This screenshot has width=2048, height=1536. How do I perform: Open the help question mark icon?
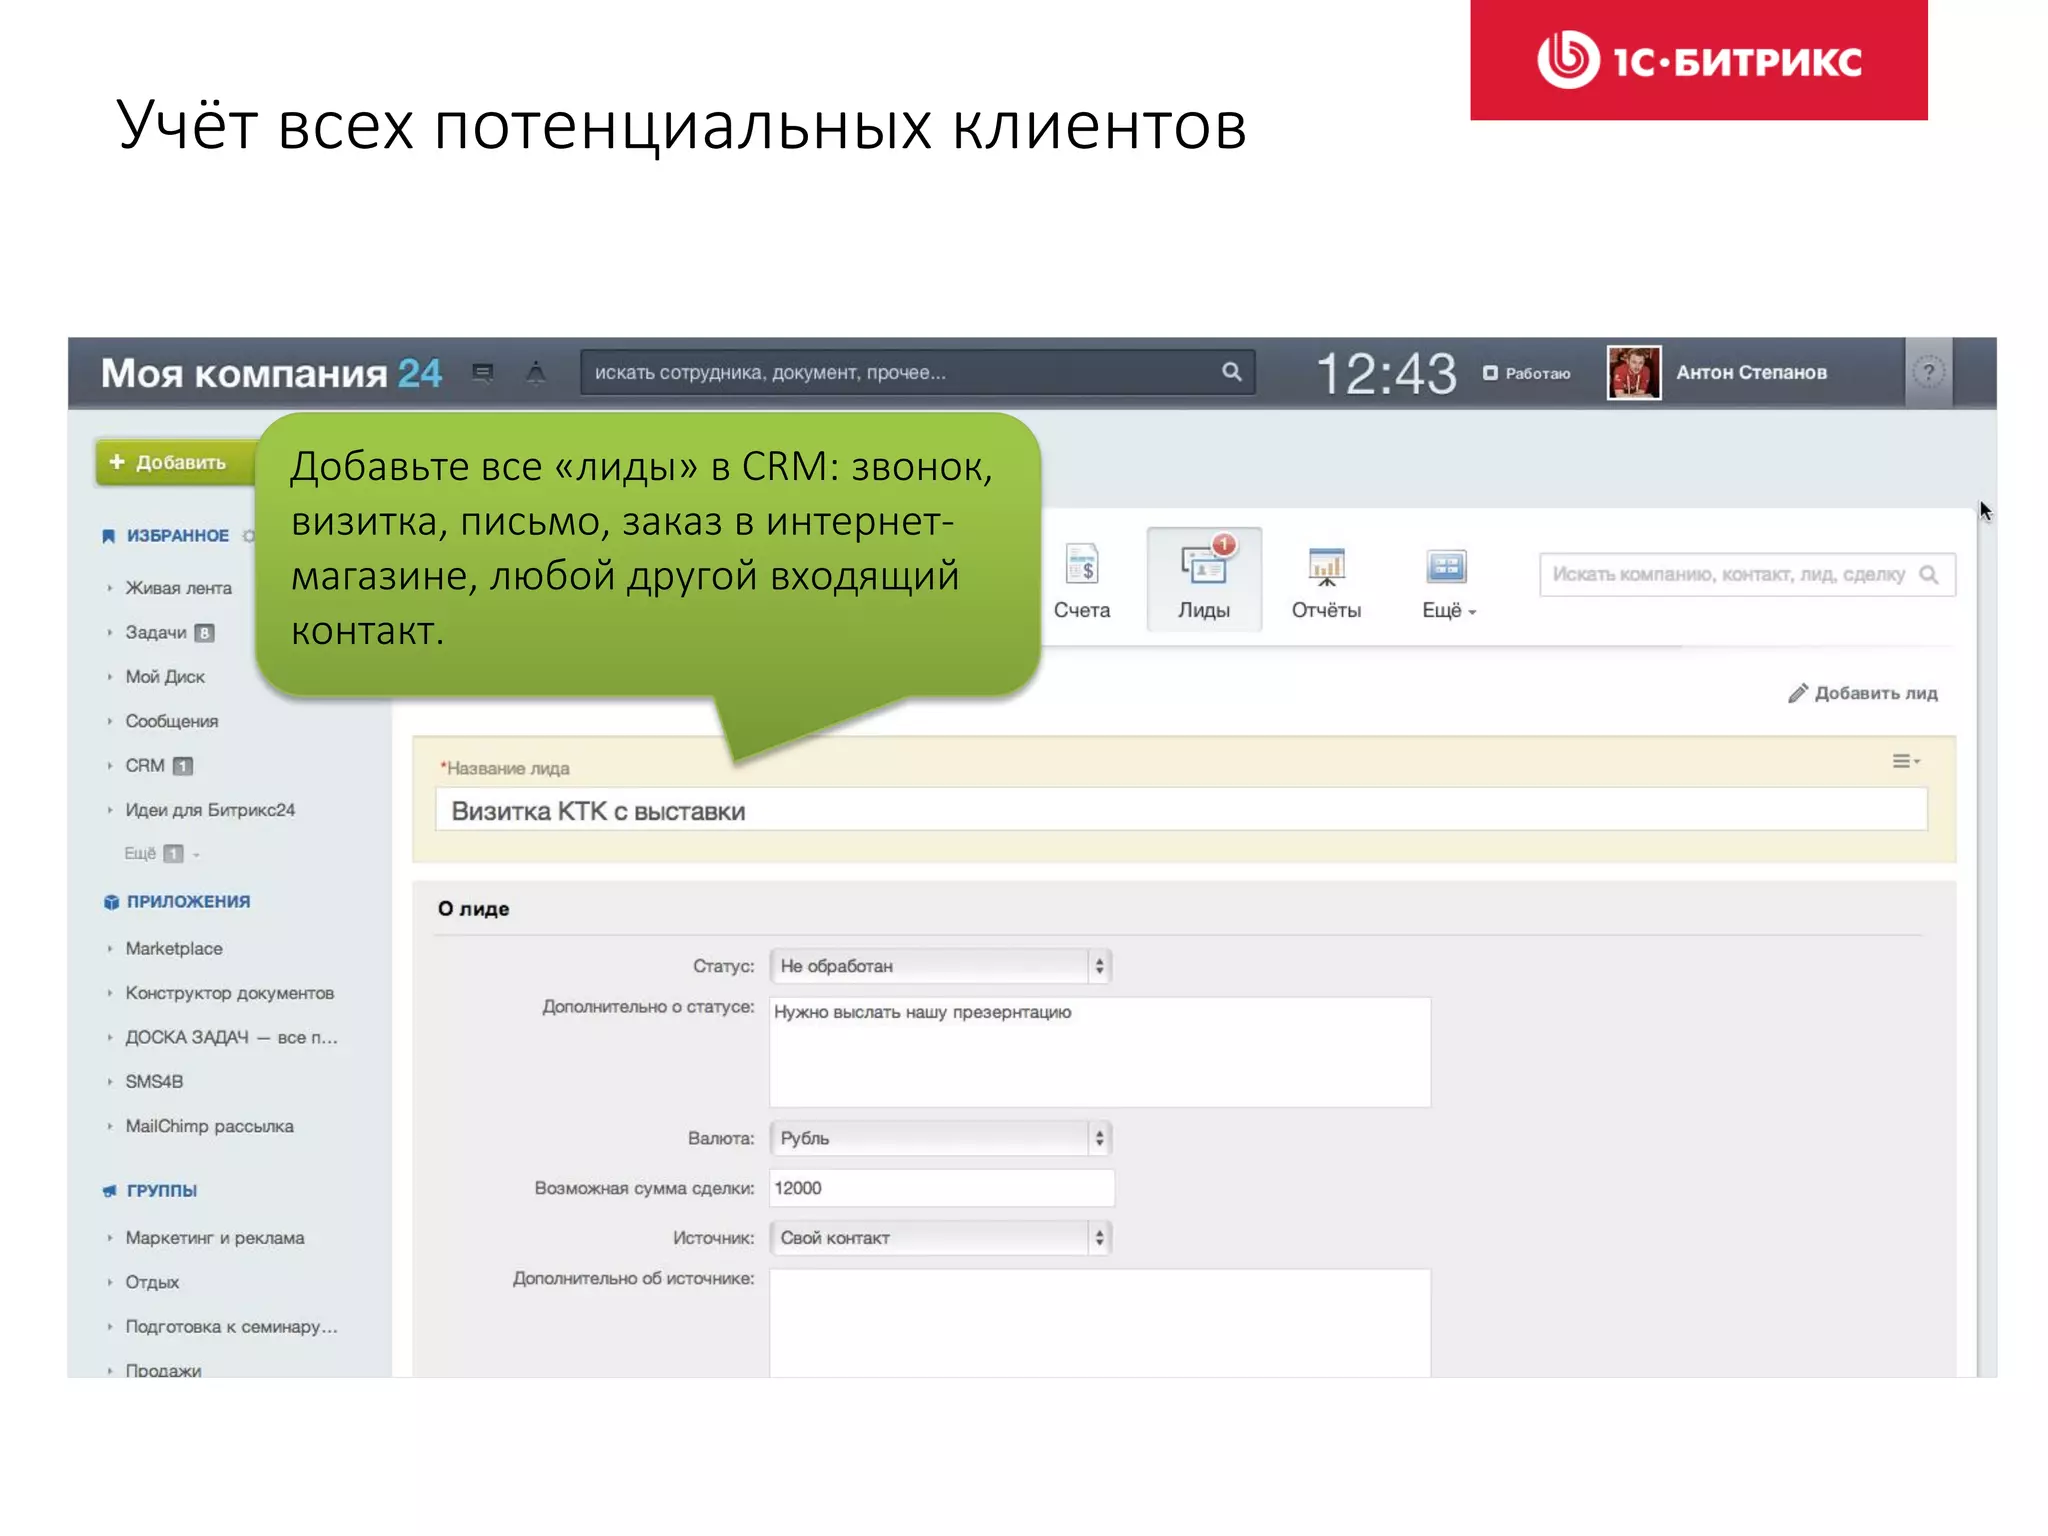click(x=1928, y=373)
